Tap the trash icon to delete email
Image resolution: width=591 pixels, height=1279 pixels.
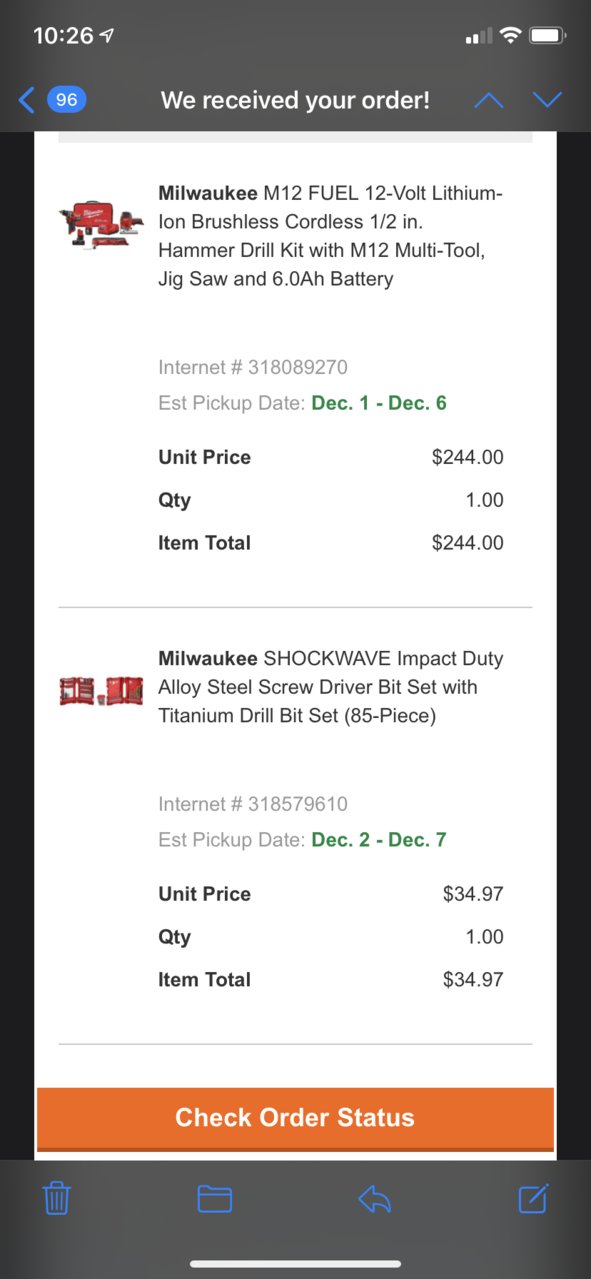[x=57, y=1197]
